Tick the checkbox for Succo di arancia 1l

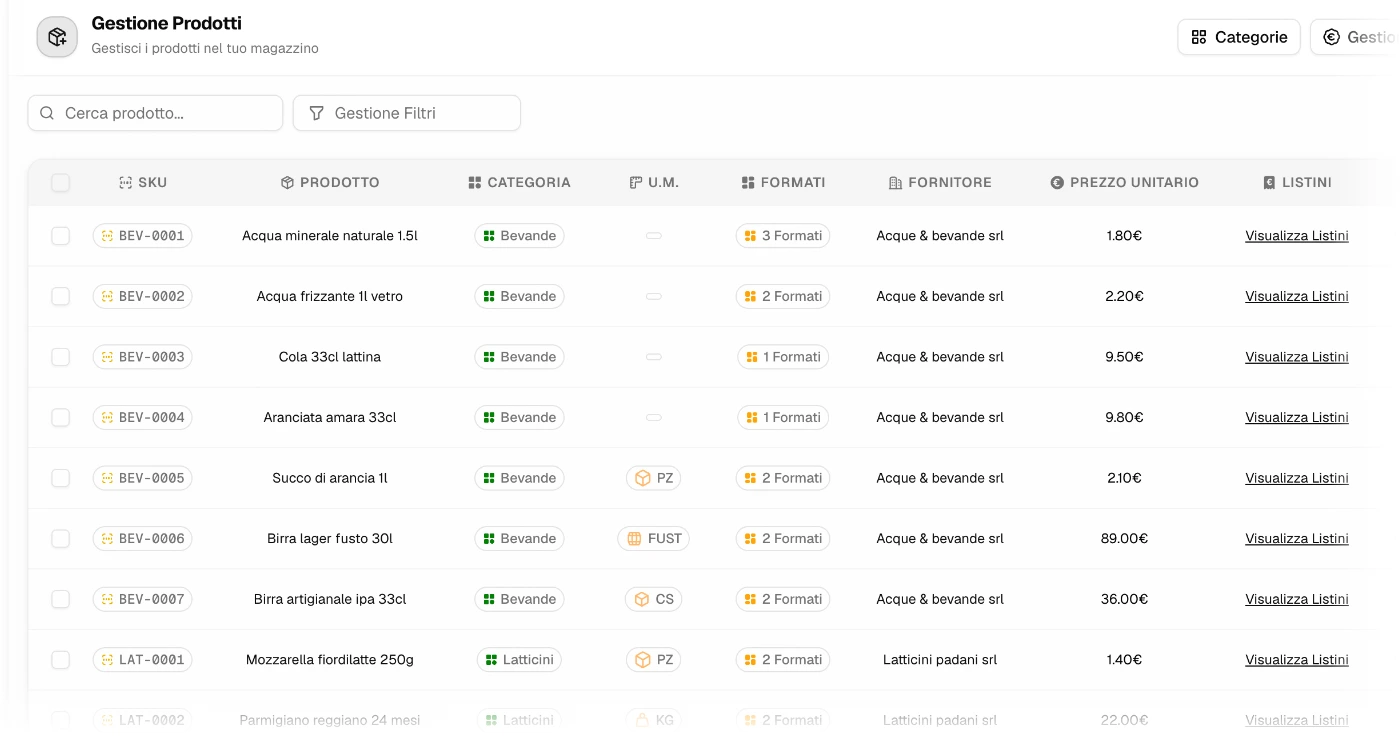coord(61,478)
